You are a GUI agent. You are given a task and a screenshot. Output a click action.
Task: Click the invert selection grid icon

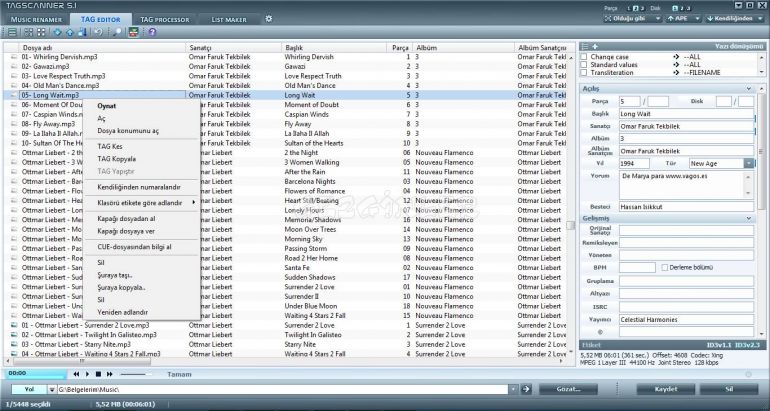[41, 32]
